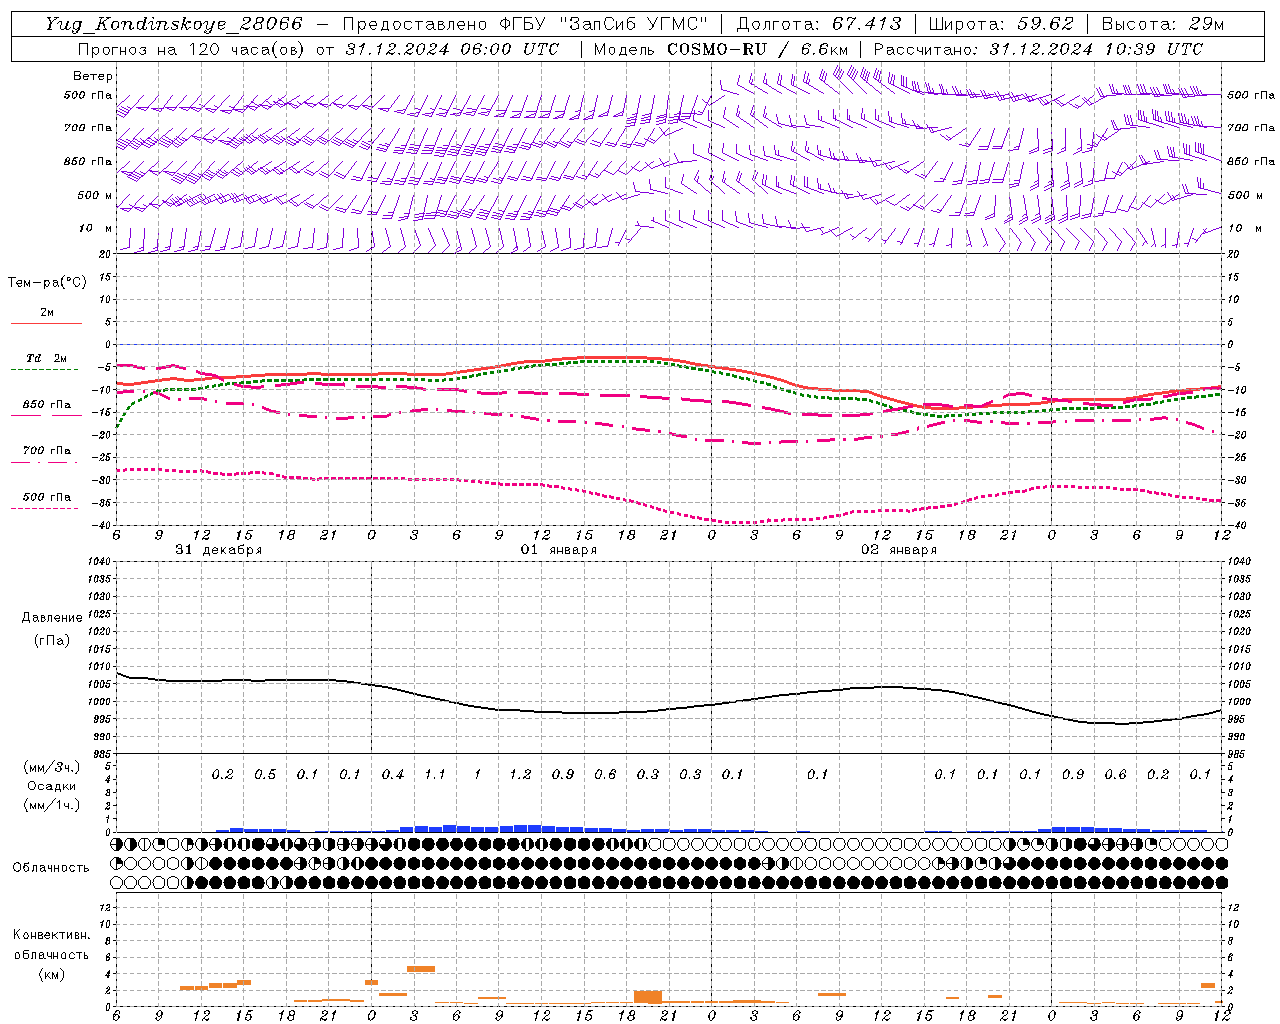
Task: Click the '31 декабря' date label
Action: [219, 550]
